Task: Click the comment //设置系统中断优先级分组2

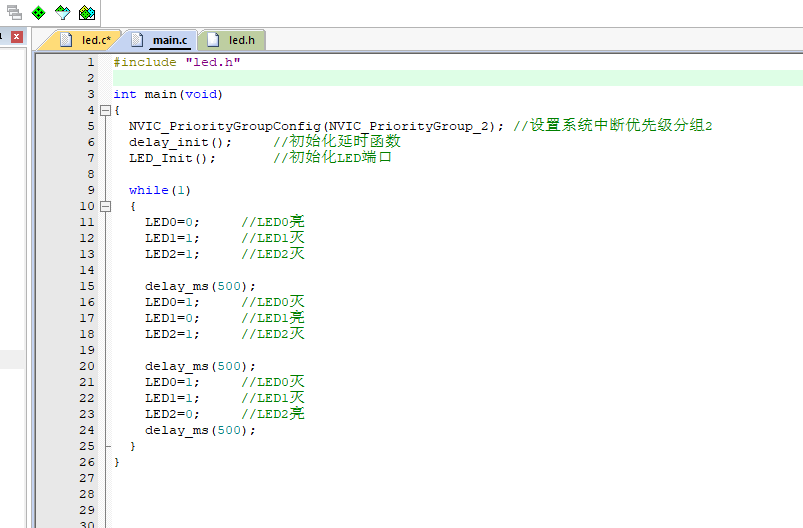Action: tap(612, 125)
